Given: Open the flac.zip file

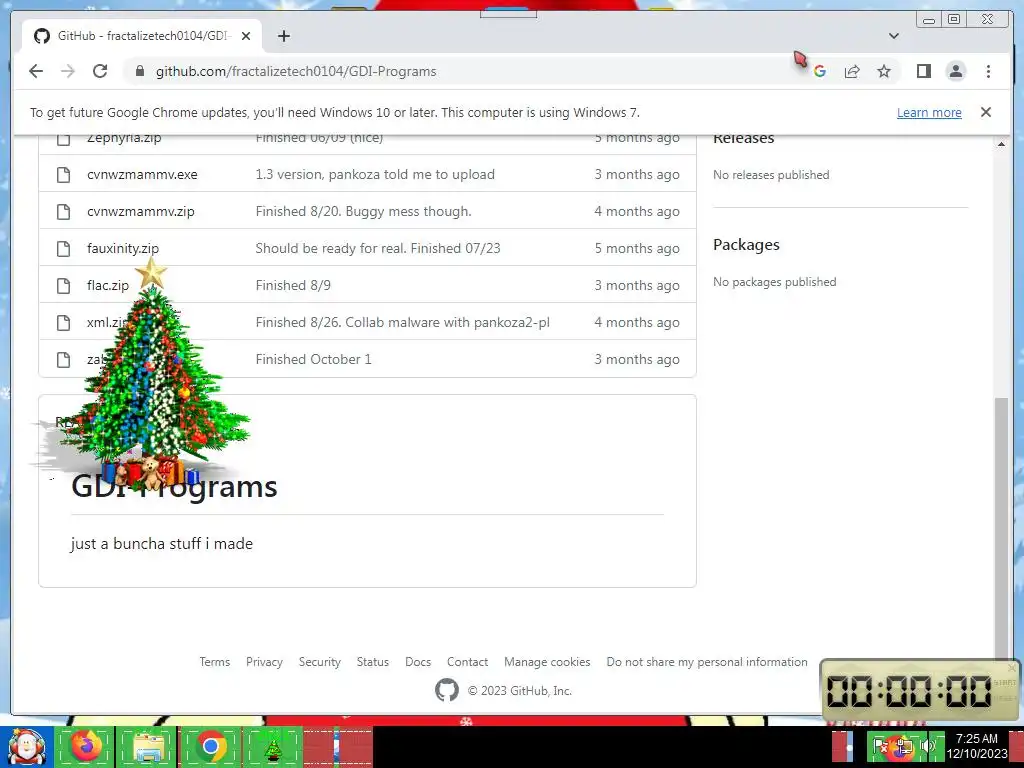Looking at the screenshot, I should point(108,285).
